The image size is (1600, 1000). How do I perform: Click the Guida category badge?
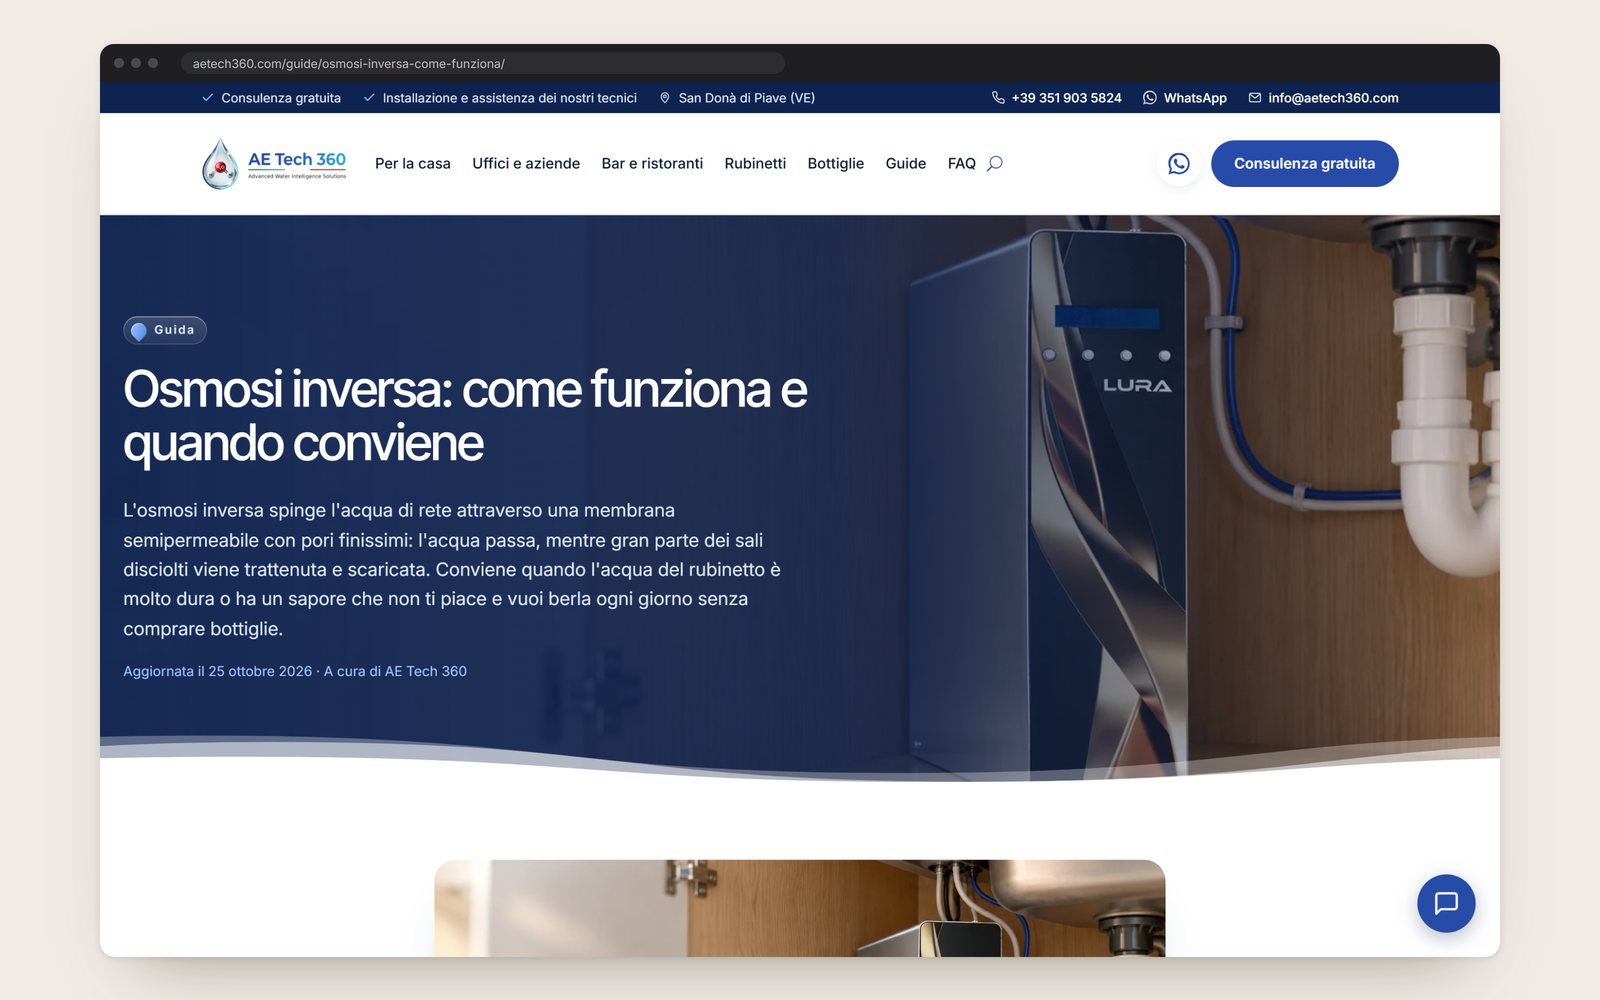pyautogui.click(x=165, y=330)
